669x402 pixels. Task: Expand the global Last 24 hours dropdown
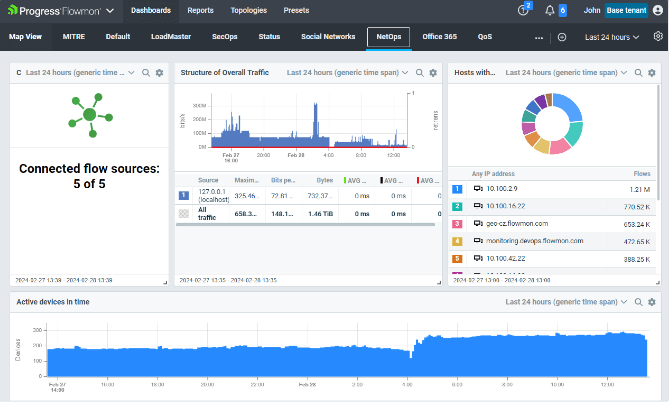click(612, 37)
